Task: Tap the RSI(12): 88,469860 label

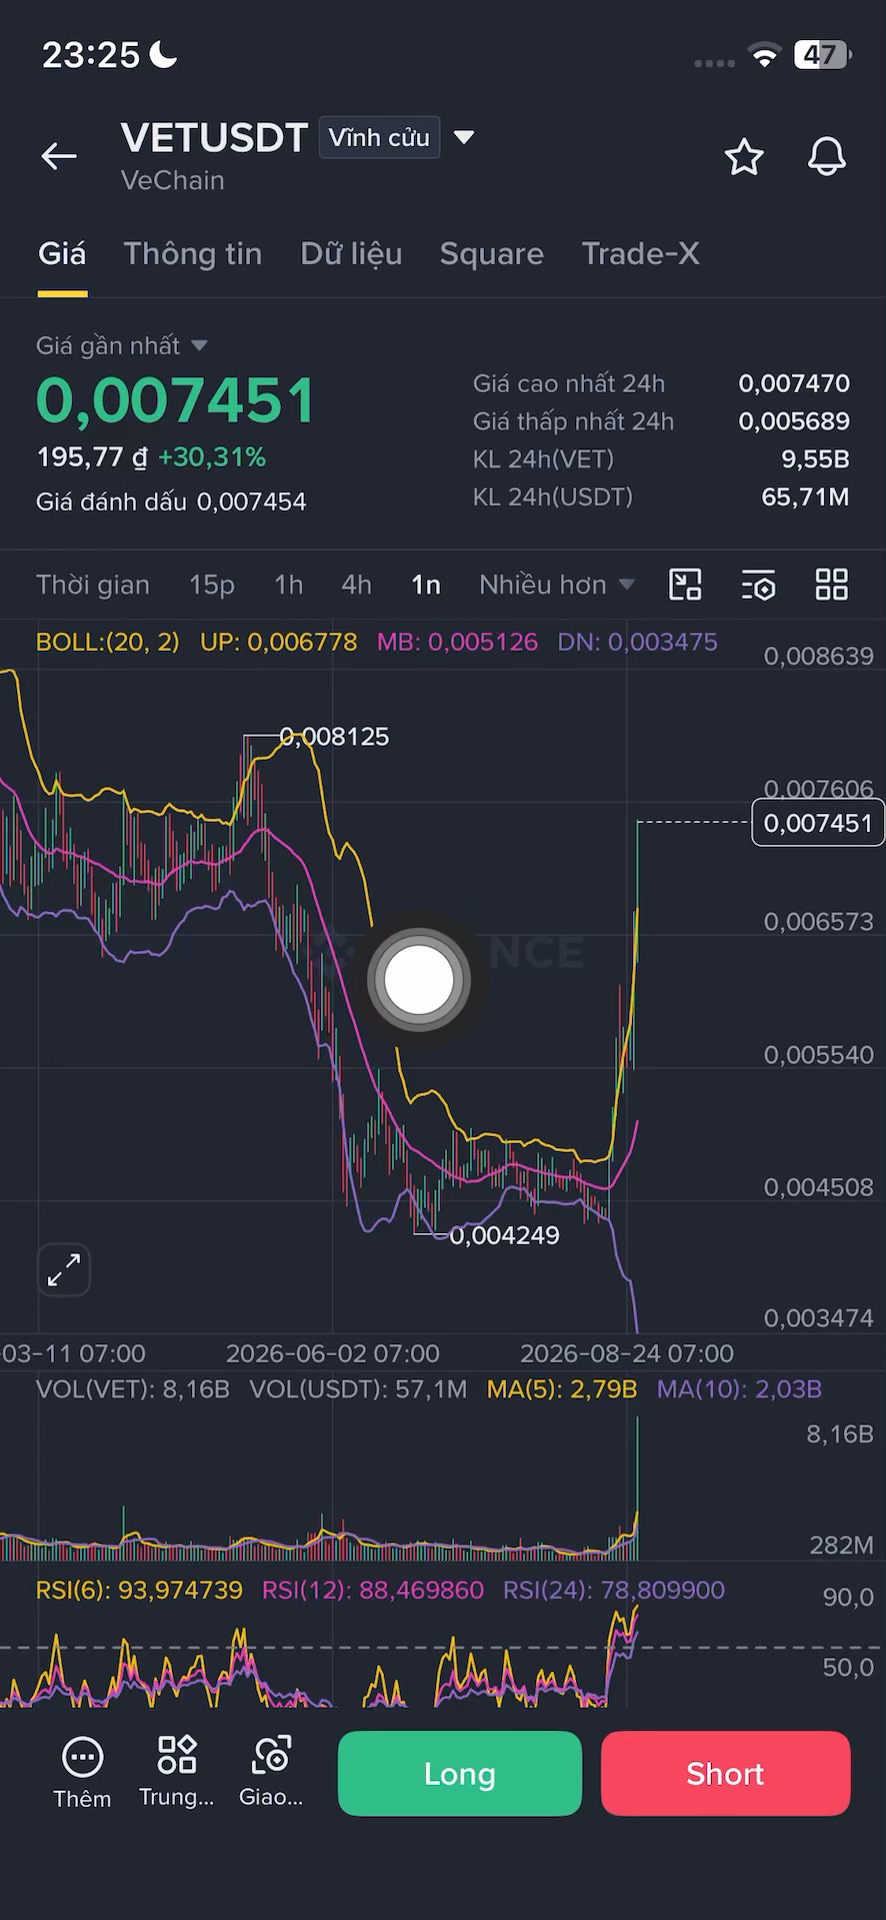Action: click(x=373, y=1590)
